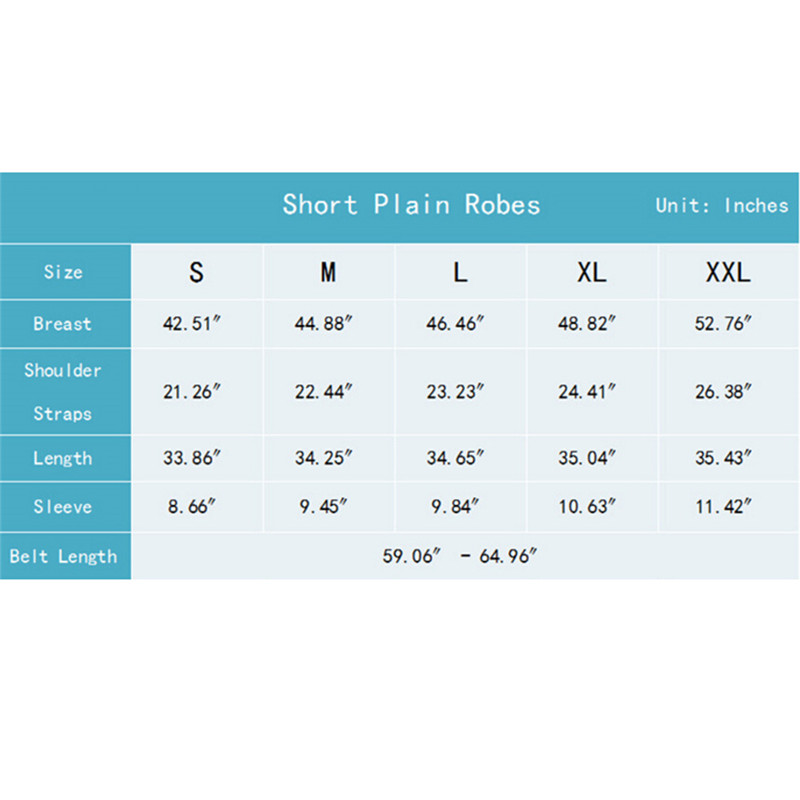Click the Shoulder Straps row label
800x800 pixels.
coord(63,391)
